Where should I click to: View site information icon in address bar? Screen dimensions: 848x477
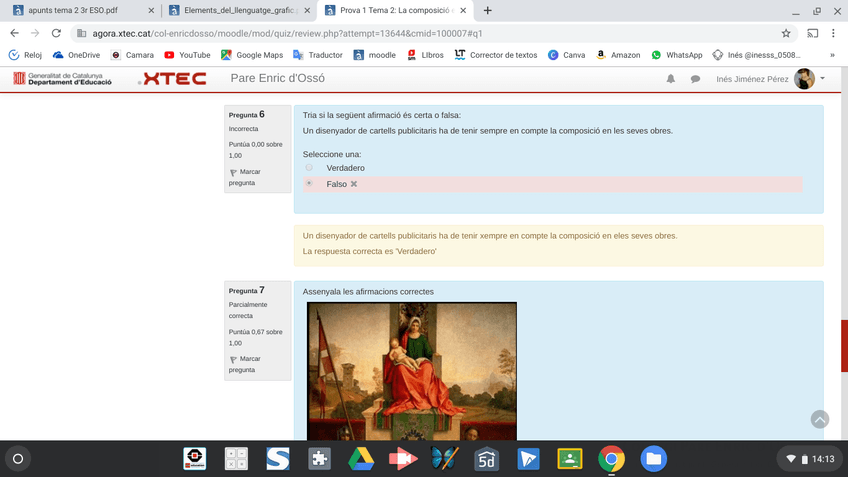click(82, 33)
